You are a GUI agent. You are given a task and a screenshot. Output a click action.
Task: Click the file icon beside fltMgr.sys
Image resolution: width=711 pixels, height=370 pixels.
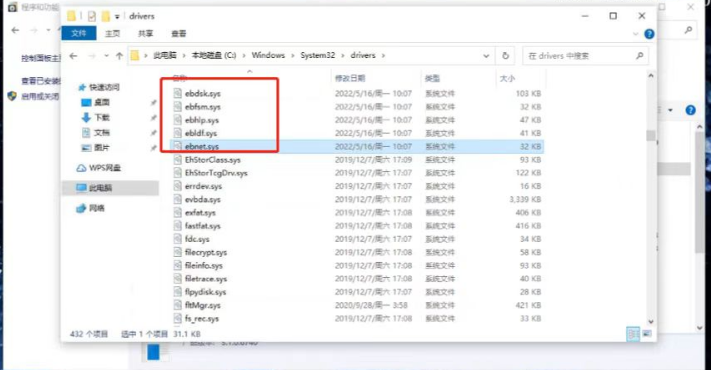pos(177,305)
